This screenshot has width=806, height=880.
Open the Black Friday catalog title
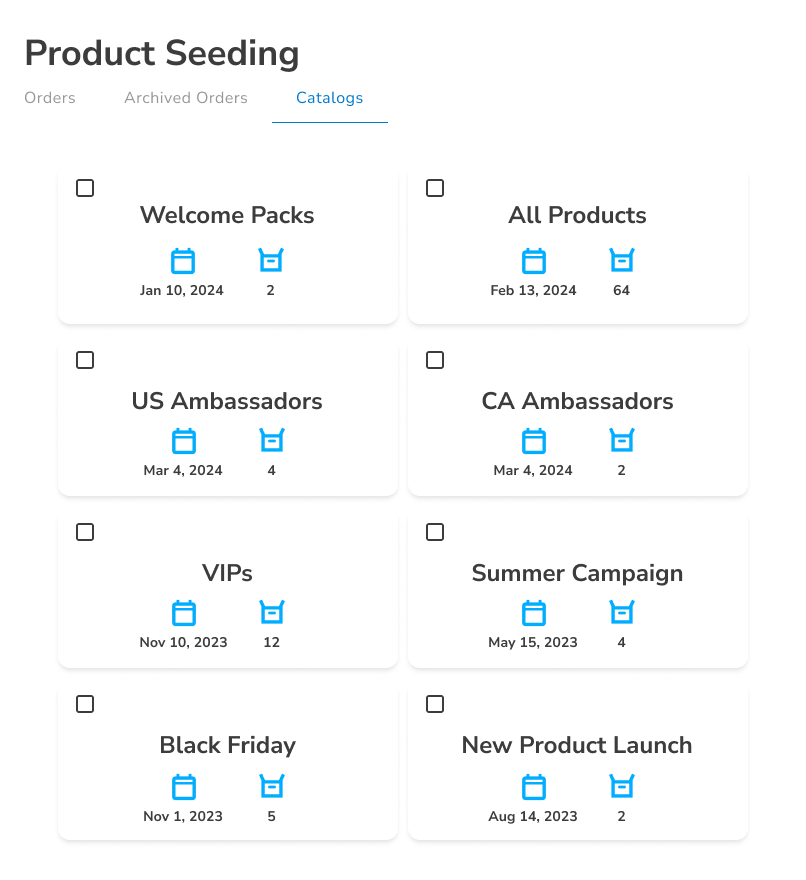tap(227, 745)
